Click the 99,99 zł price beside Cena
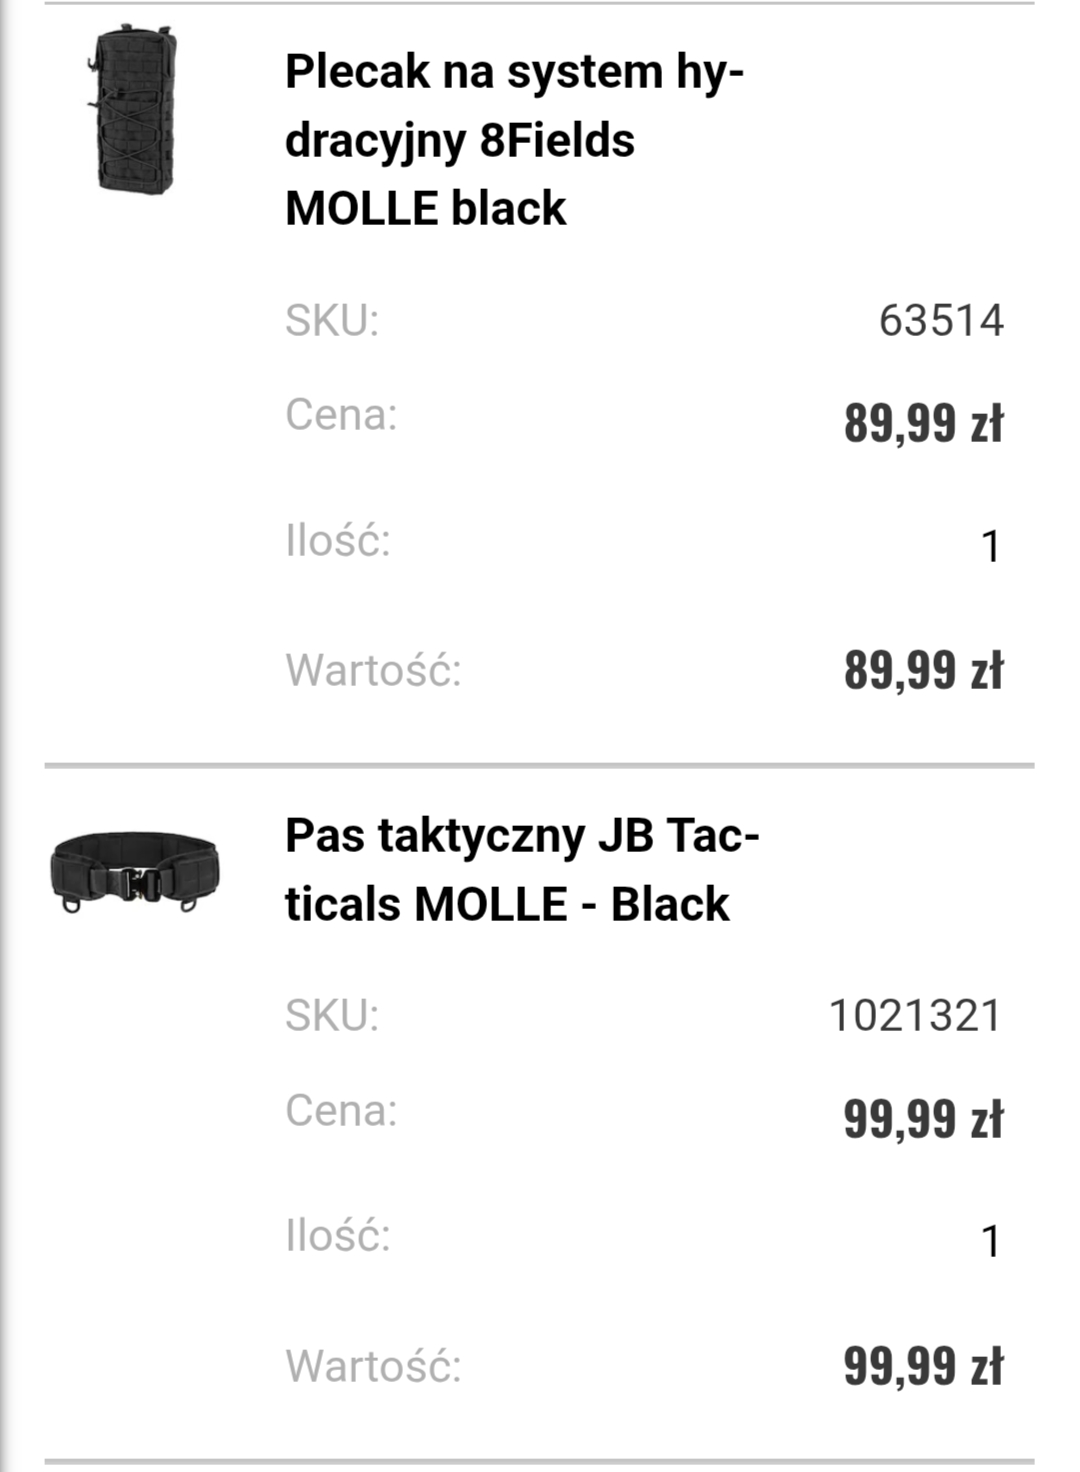 [923, 1119]
